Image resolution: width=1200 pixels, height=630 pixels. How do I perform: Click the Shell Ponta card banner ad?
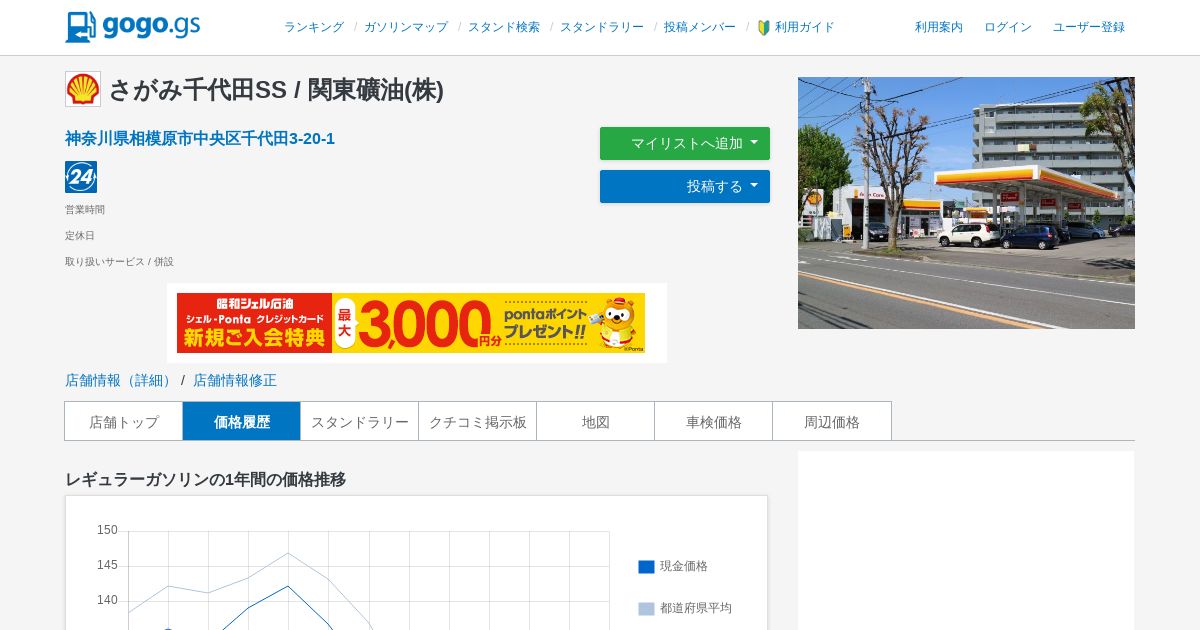[411, 323]
